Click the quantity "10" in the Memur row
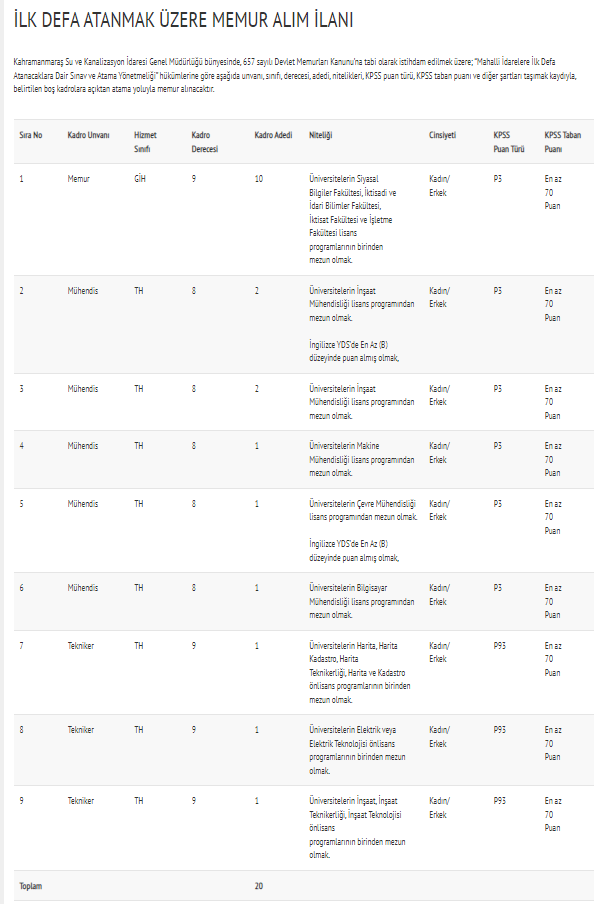The height and width of the screenshot is (904, 604). pos(259,178)
